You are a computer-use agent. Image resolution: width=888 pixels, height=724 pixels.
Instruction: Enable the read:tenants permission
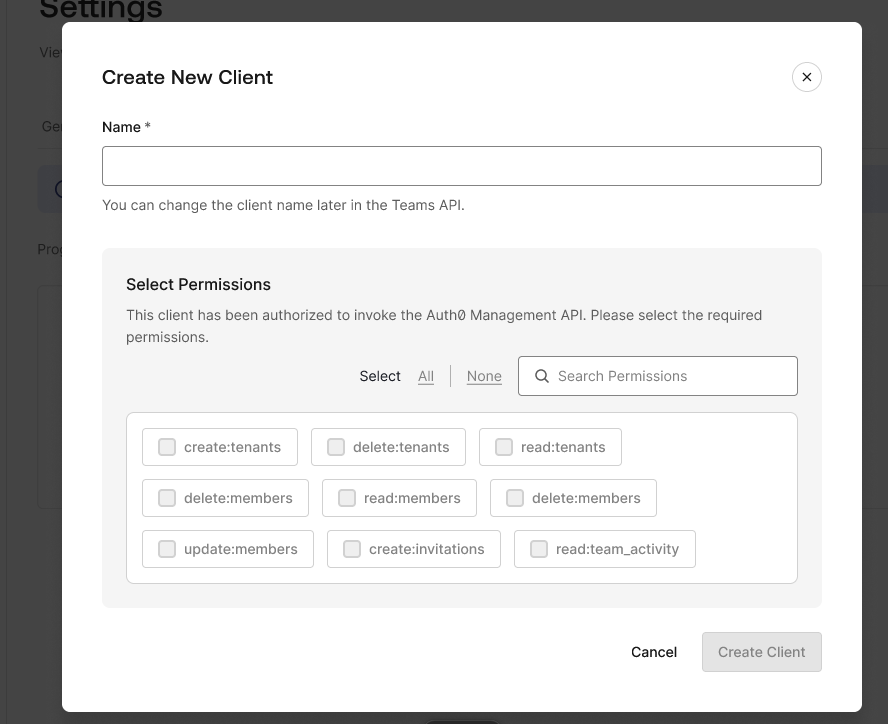pyautogui.click(x=503, y=447)
